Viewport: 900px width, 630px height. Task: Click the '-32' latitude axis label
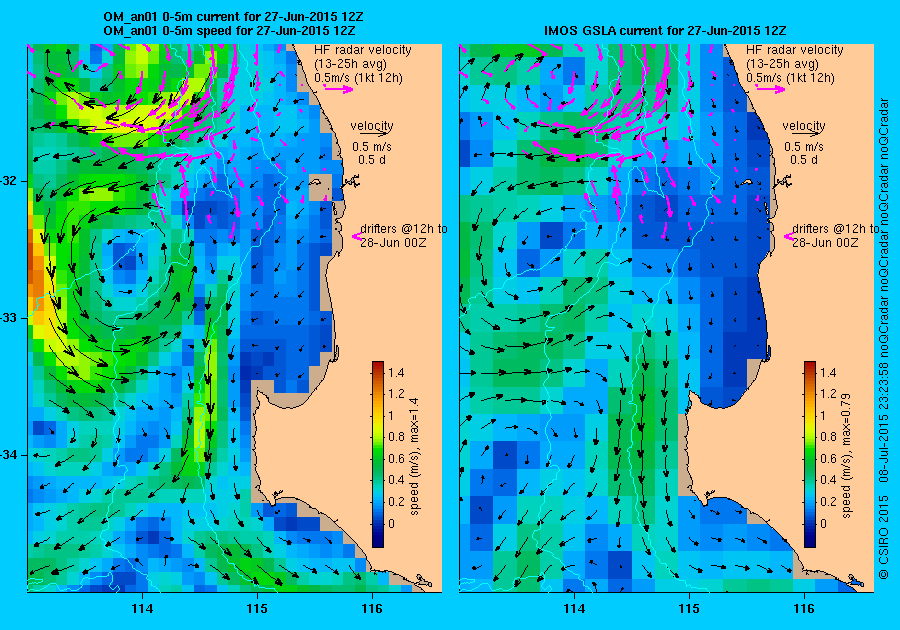tap(9, 181)
